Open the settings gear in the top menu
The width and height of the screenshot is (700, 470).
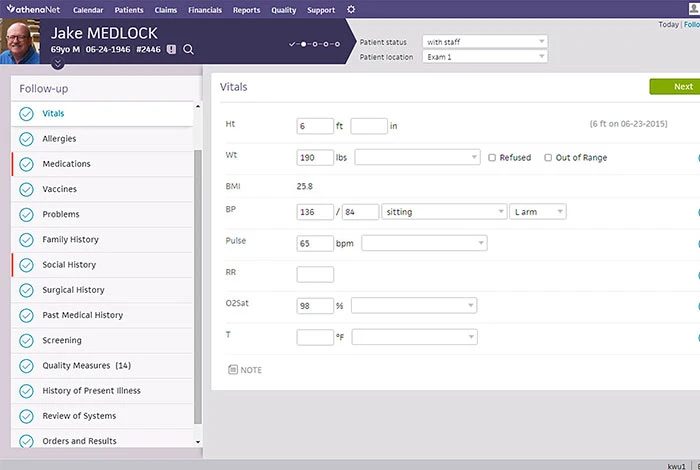click(x=351, y=10)
